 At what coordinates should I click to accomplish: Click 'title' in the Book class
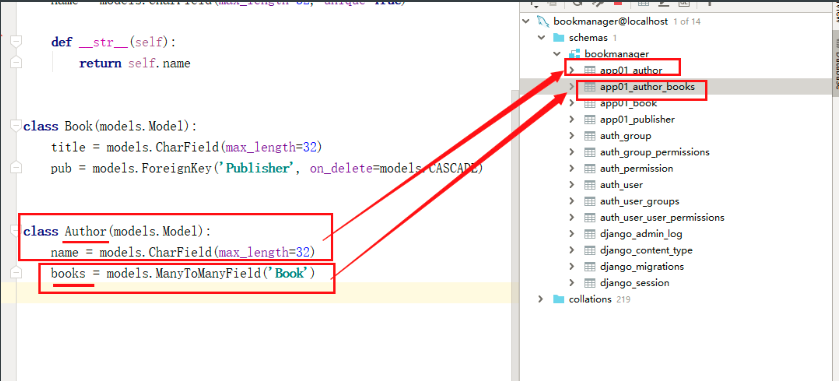(68, 147)
